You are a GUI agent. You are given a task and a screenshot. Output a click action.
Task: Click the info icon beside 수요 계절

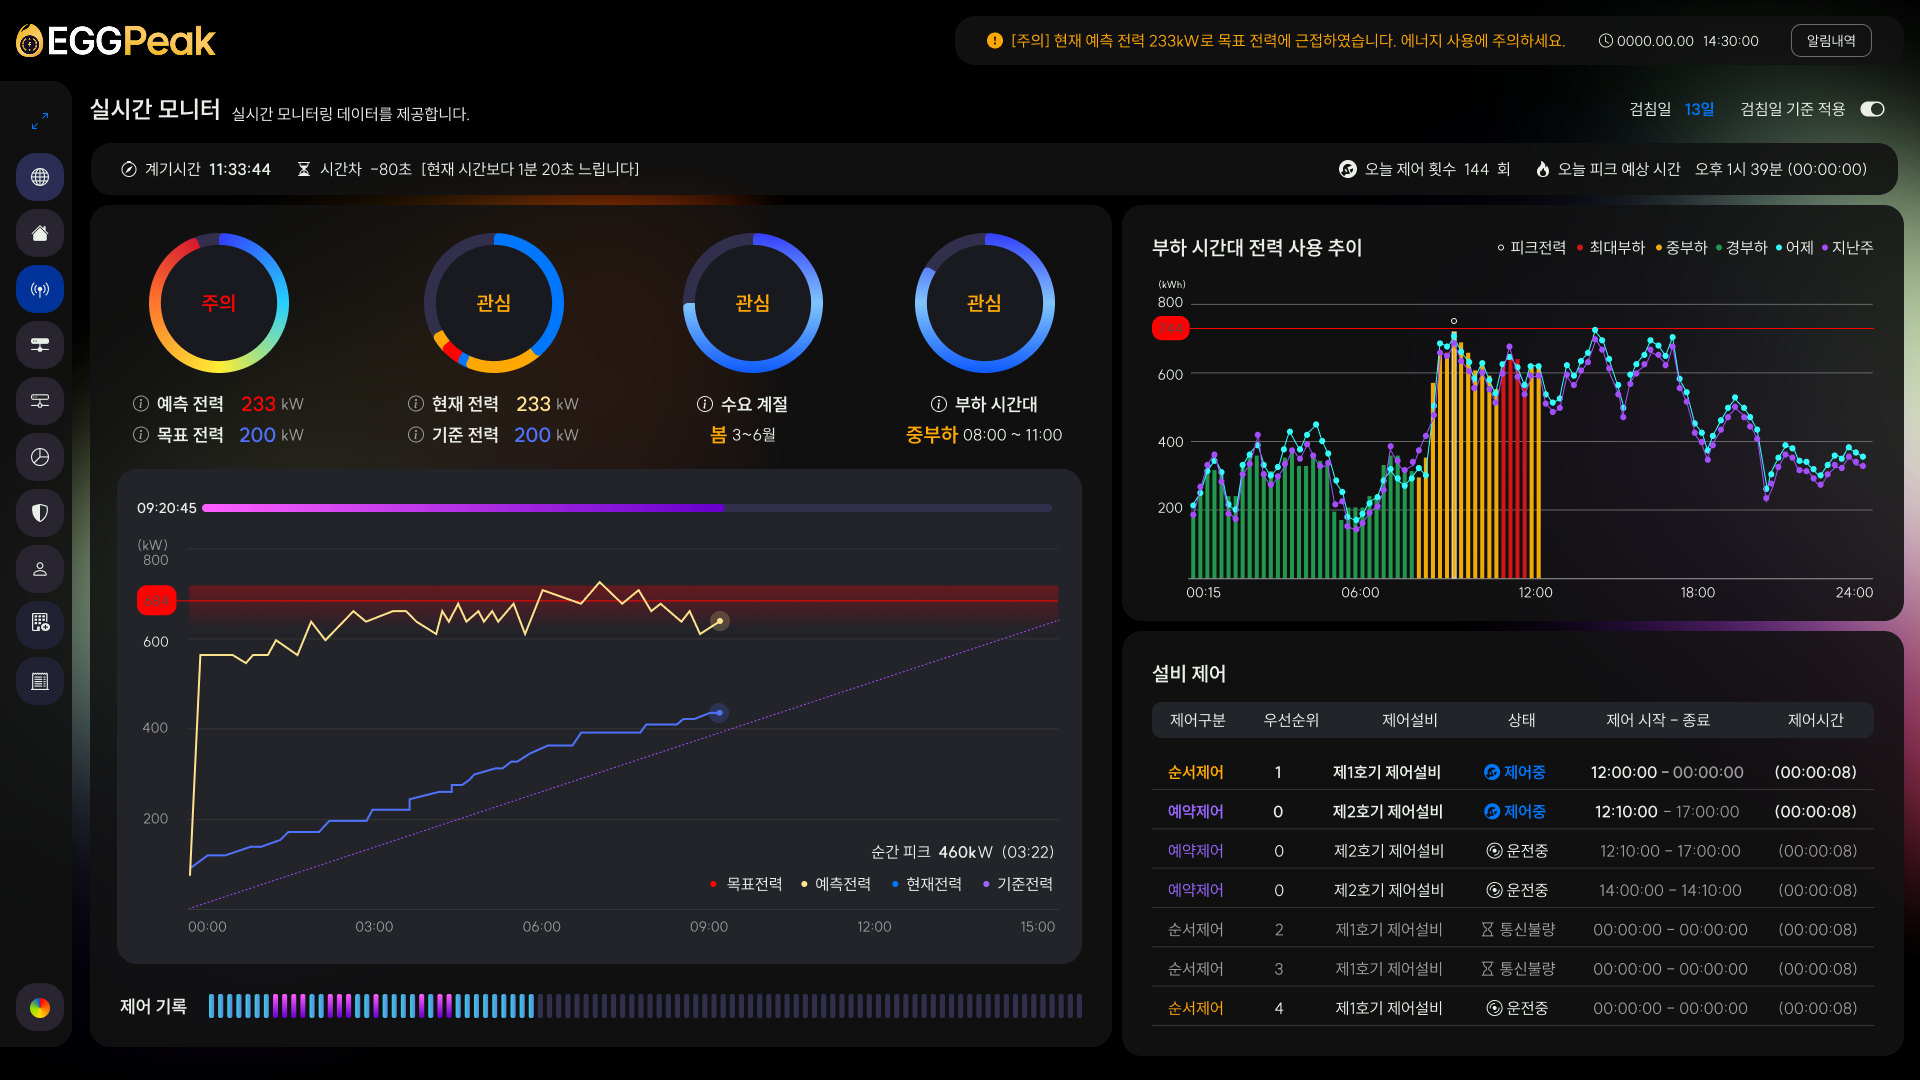pos(705,404)
